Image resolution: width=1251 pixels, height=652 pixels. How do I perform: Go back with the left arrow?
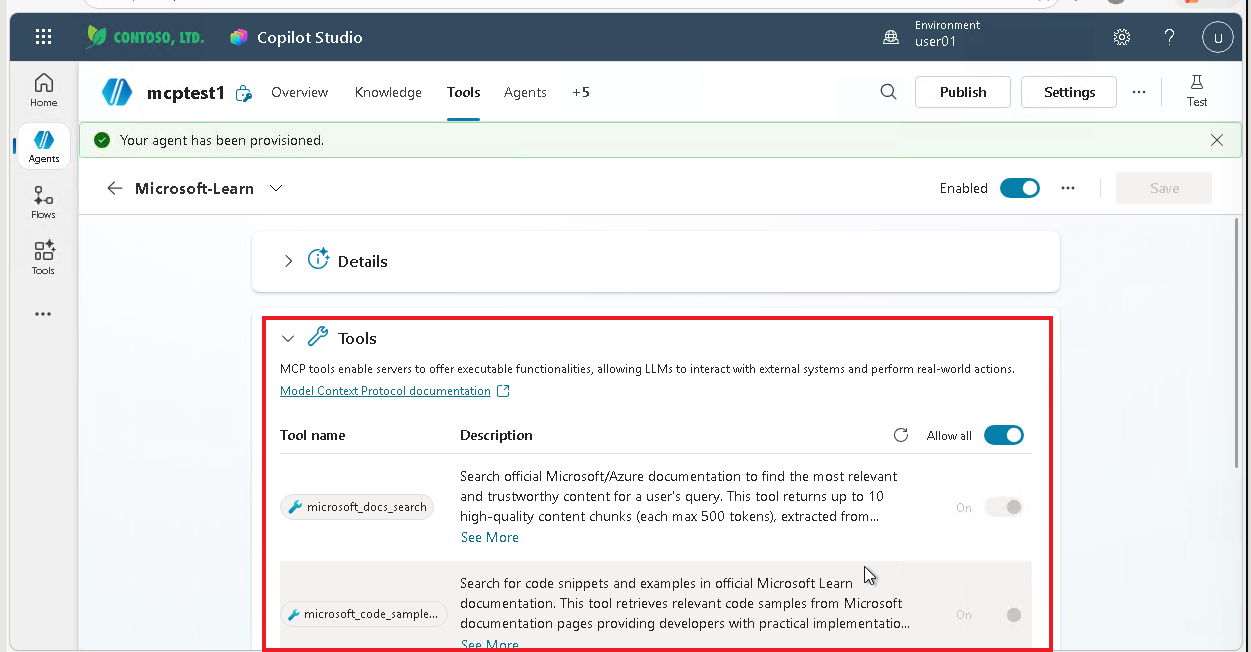(x=115, y=188)
